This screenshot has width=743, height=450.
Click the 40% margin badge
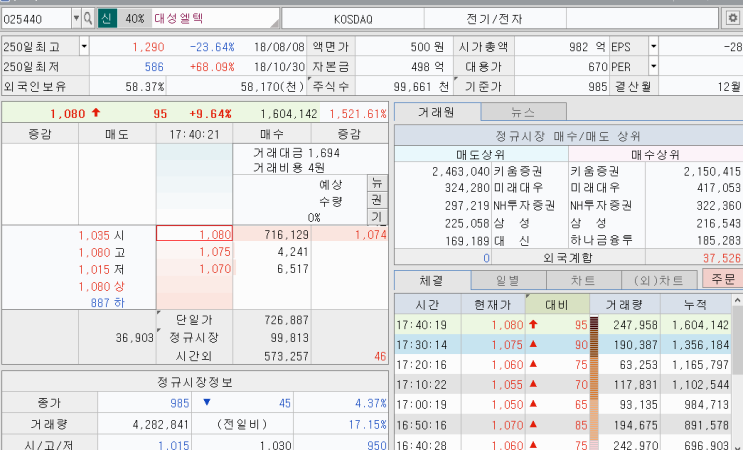click(135, 19)
